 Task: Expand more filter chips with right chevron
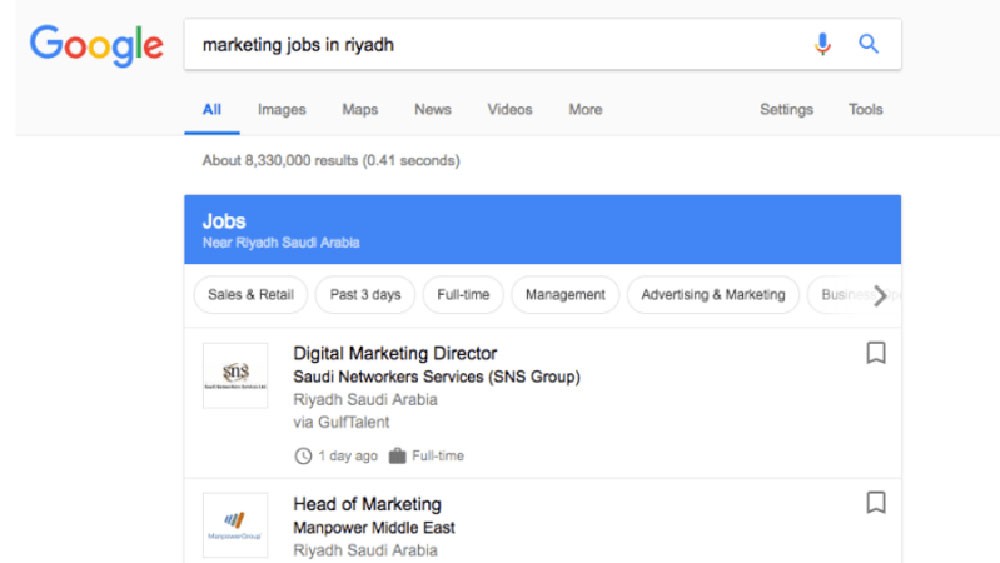(880, 295)
